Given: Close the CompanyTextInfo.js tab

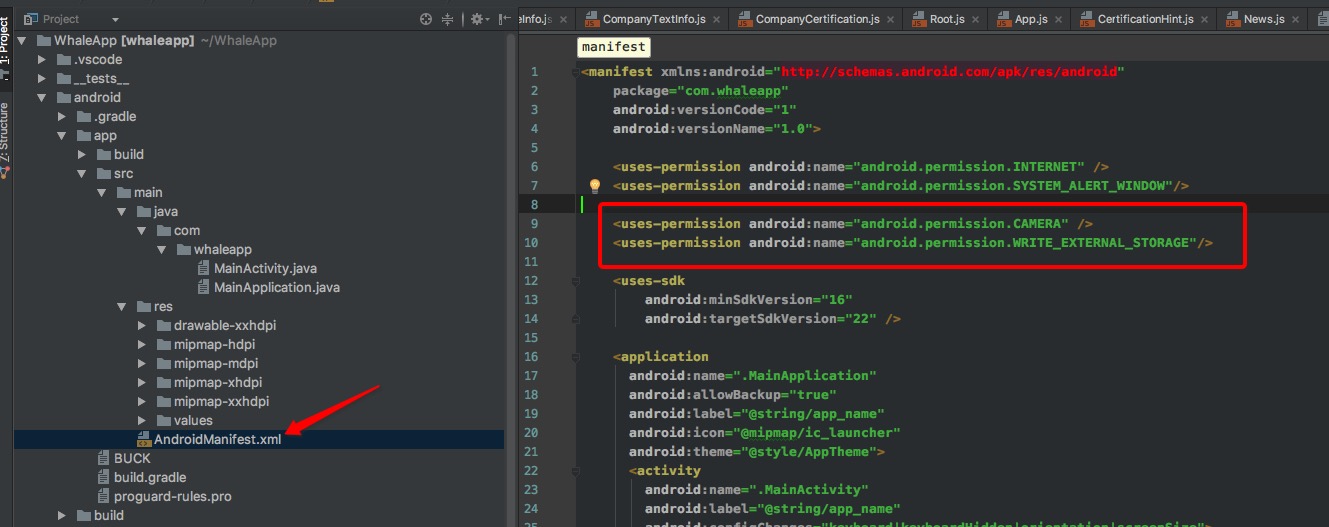Looking at the screenshot, I should click(x=716, y=20).
